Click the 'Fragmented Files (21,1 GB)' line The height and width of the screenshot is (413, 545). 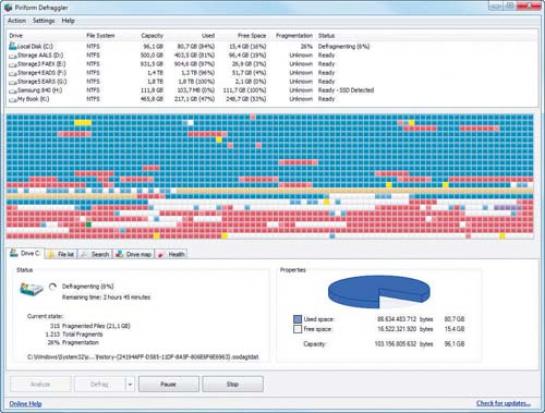point(96,326)
